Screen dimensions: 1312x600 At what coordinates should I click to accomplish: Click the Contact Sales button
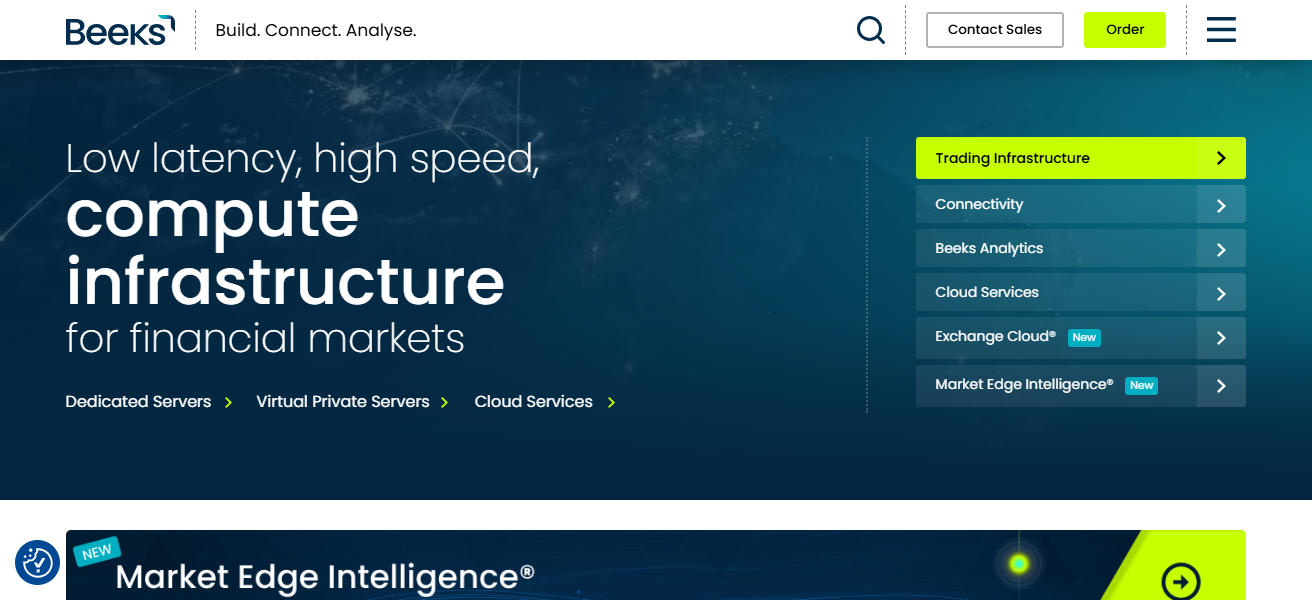click(x=994, y=30)
